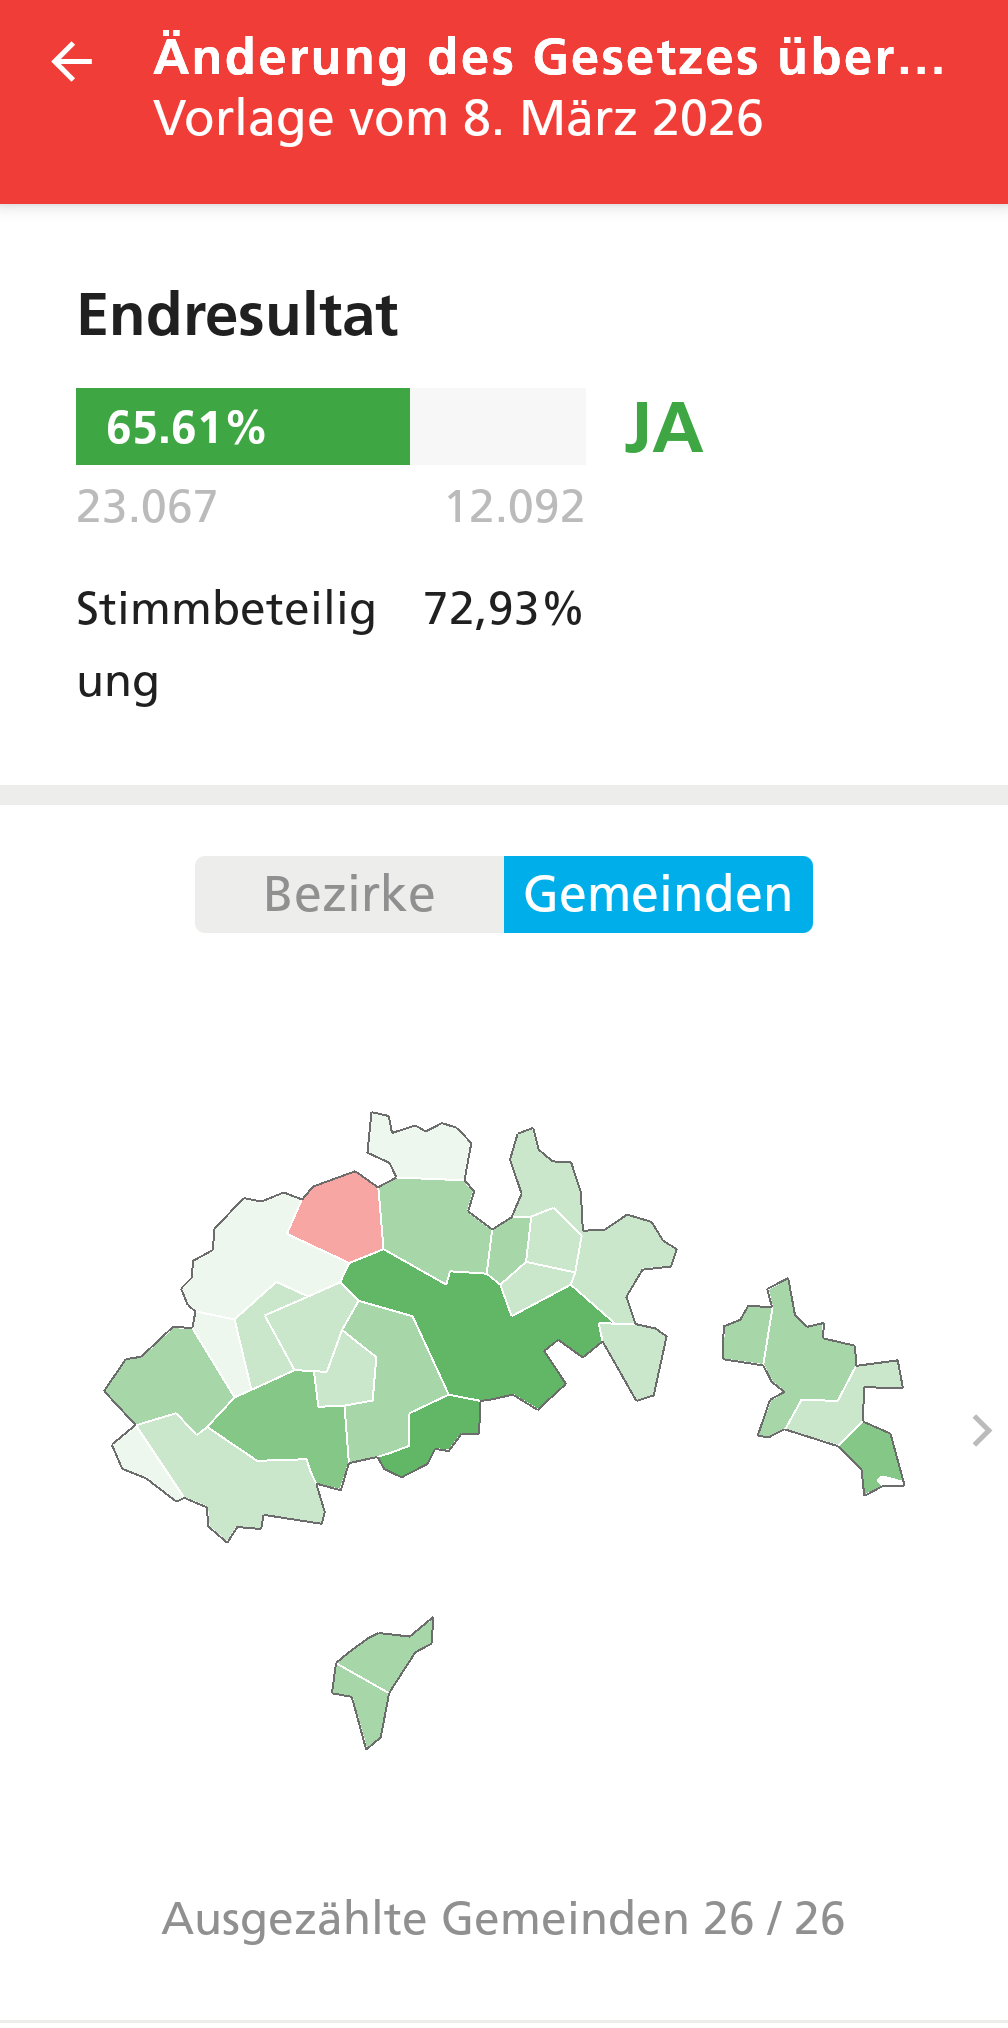Click the right chevron beside the map
1008x2028 pixels.
pos(981,1431)
